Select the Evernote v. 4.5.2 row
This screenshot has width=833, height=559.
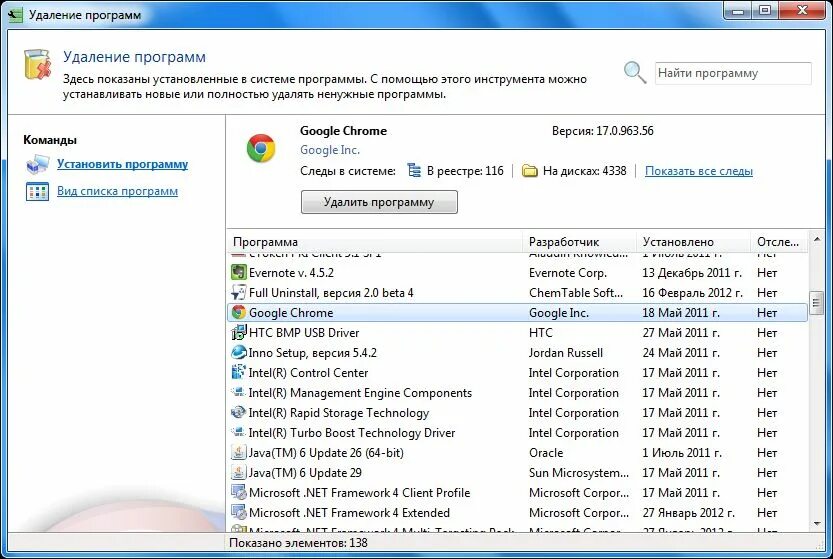[x=517, y=273]
